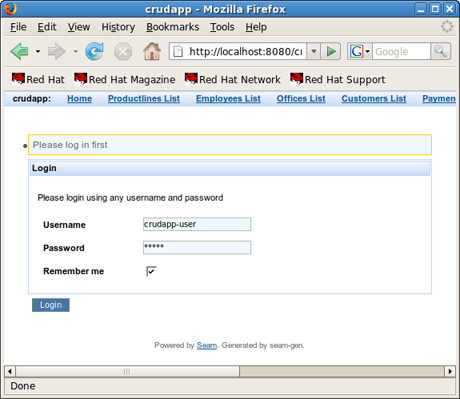Image resolution: width=460 pixels, height=399 pixels.
Task: Click the Username input field
Action: 197,224
